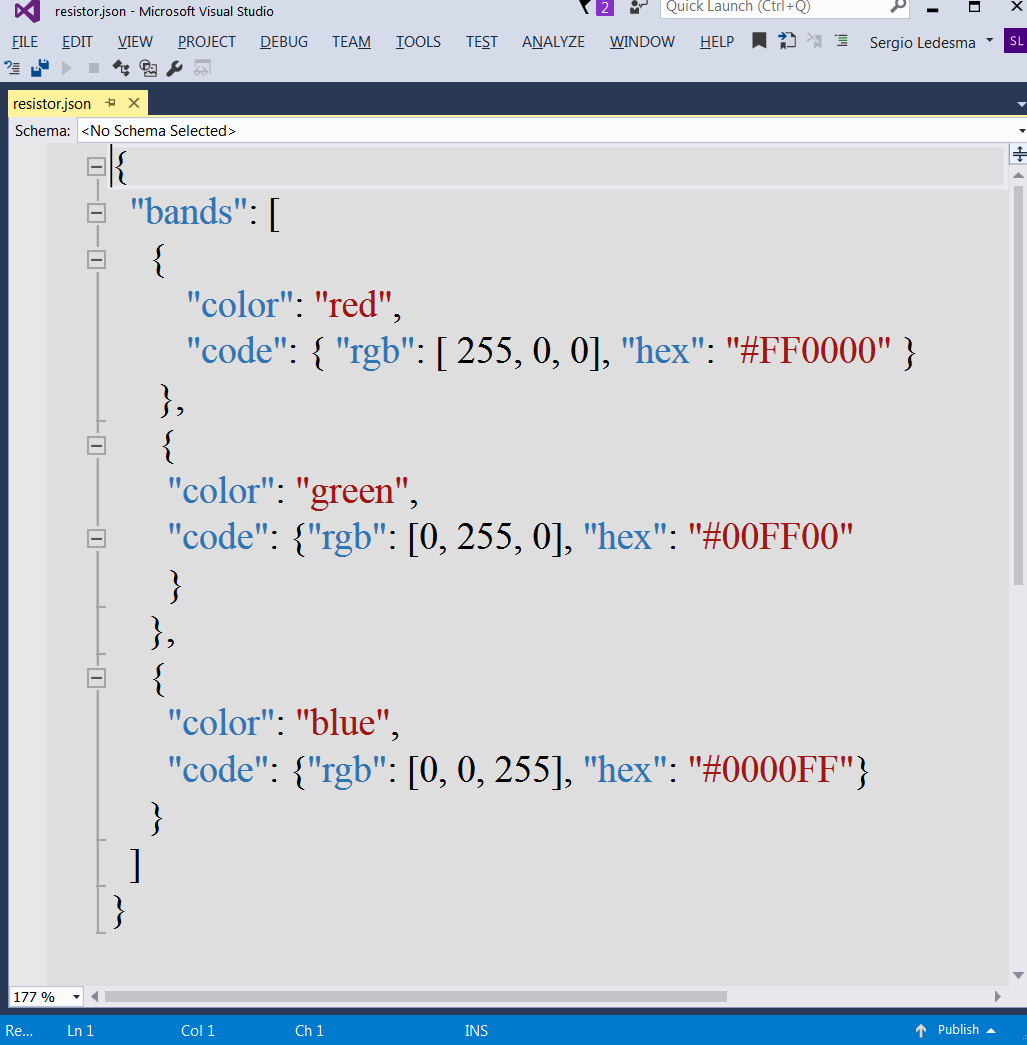Click the "green" color string value
This screenshot has width=1027, height=1045.
coord(352,491)
